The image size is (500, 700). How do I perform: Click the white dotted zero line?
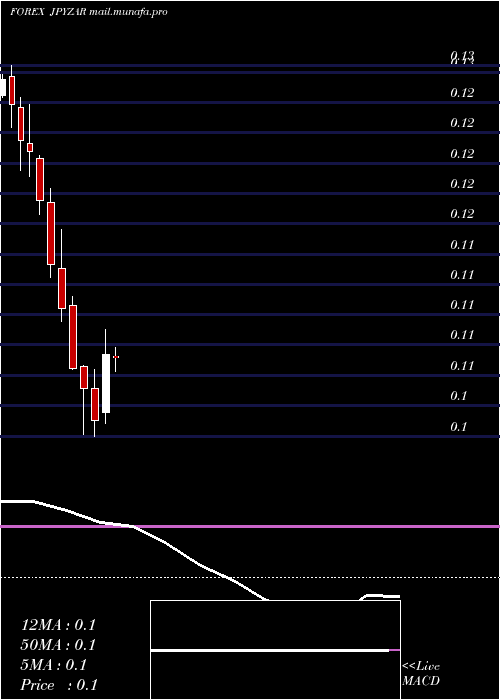(250, 578)
